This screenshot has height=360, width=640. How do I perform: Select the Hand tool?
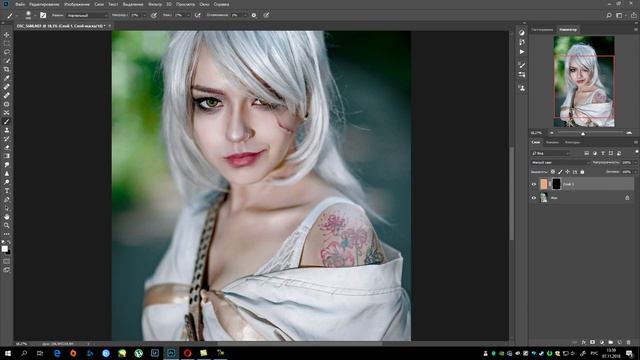pyautogui.click(x=7, y=217)
